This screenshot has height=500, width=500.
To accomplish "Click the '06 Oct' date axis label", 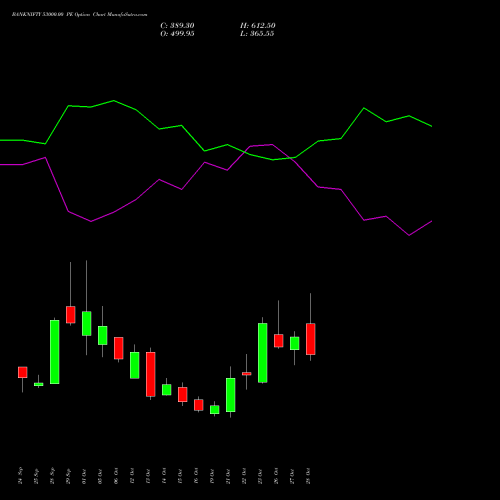I will pos(117,476).
